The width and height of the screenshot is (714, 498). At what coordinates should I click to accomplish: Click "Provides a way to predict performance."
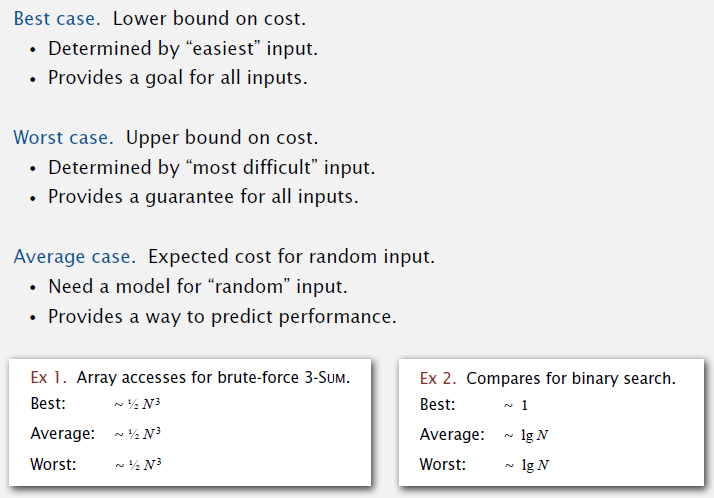[222, 316]
